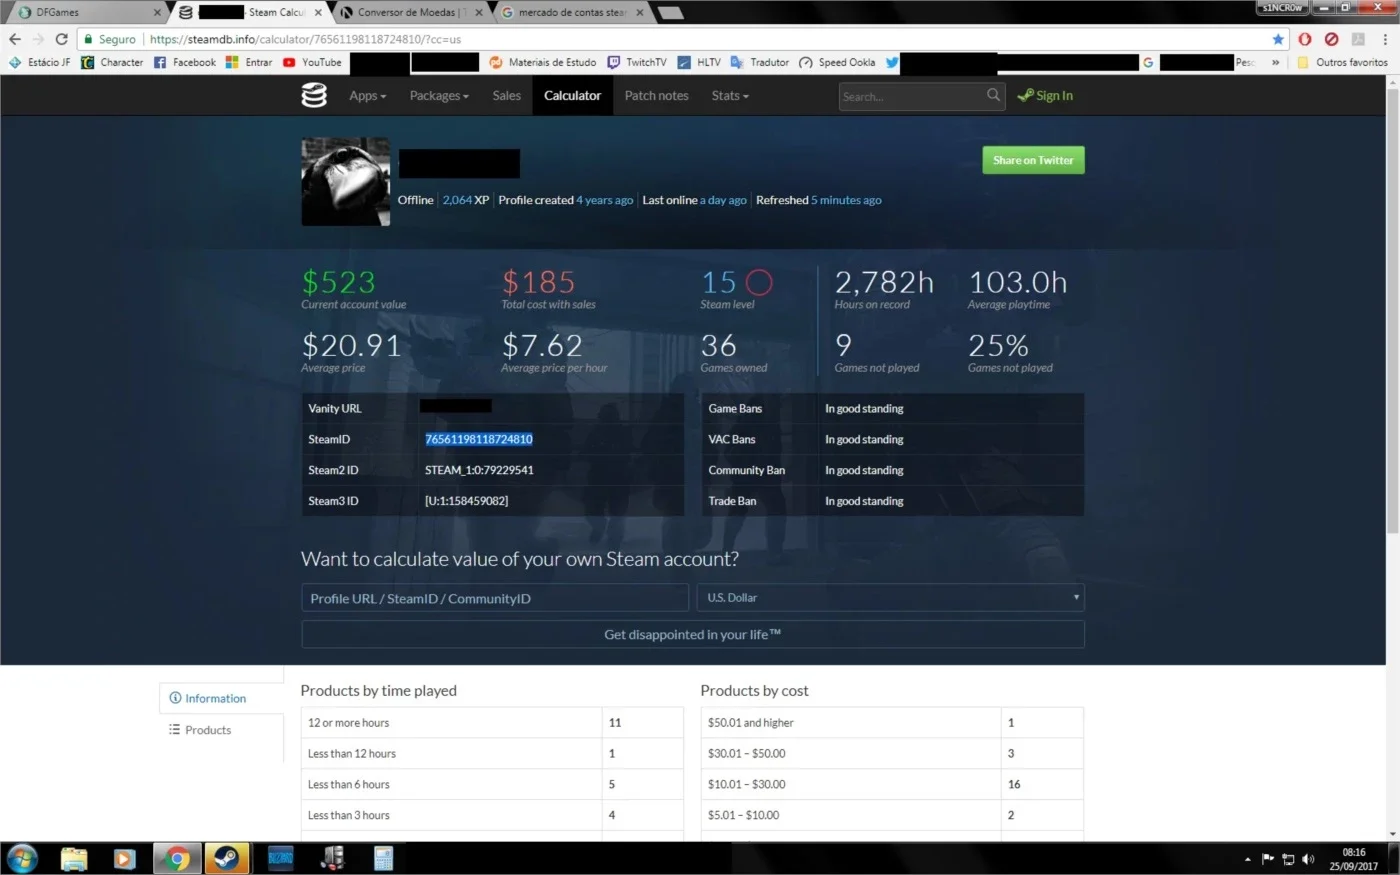The image size is (1400, 875).
Task: Open the Patch notes tab
Action: click(x=656, y=96)
